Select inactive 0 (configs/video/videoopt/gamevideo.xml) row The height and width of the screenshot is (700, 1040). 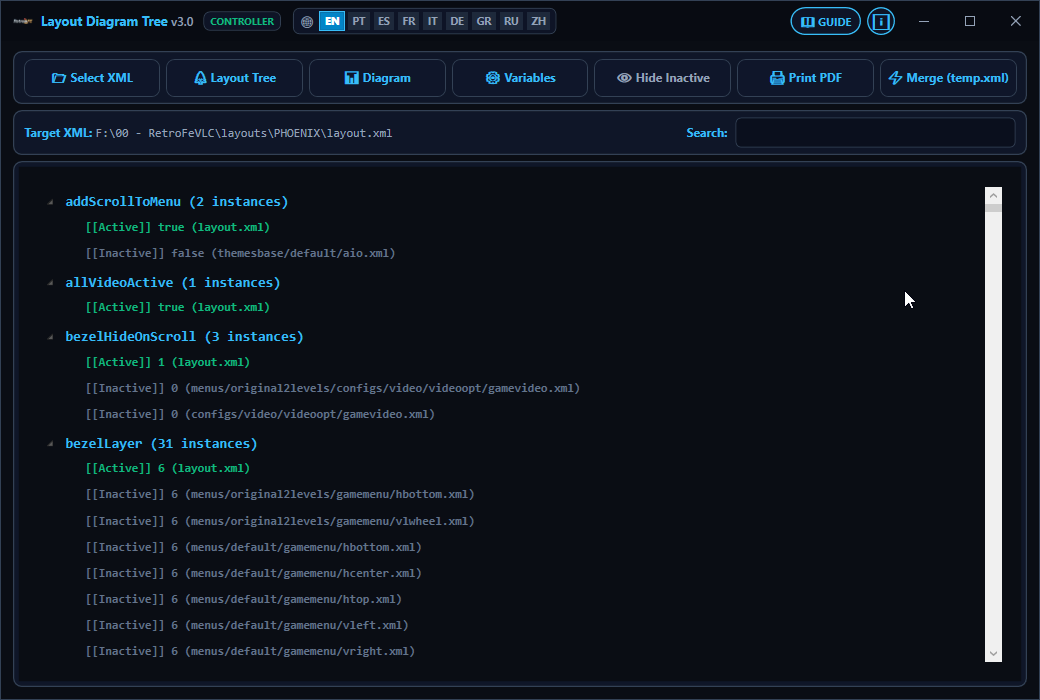tap(260, 414)
